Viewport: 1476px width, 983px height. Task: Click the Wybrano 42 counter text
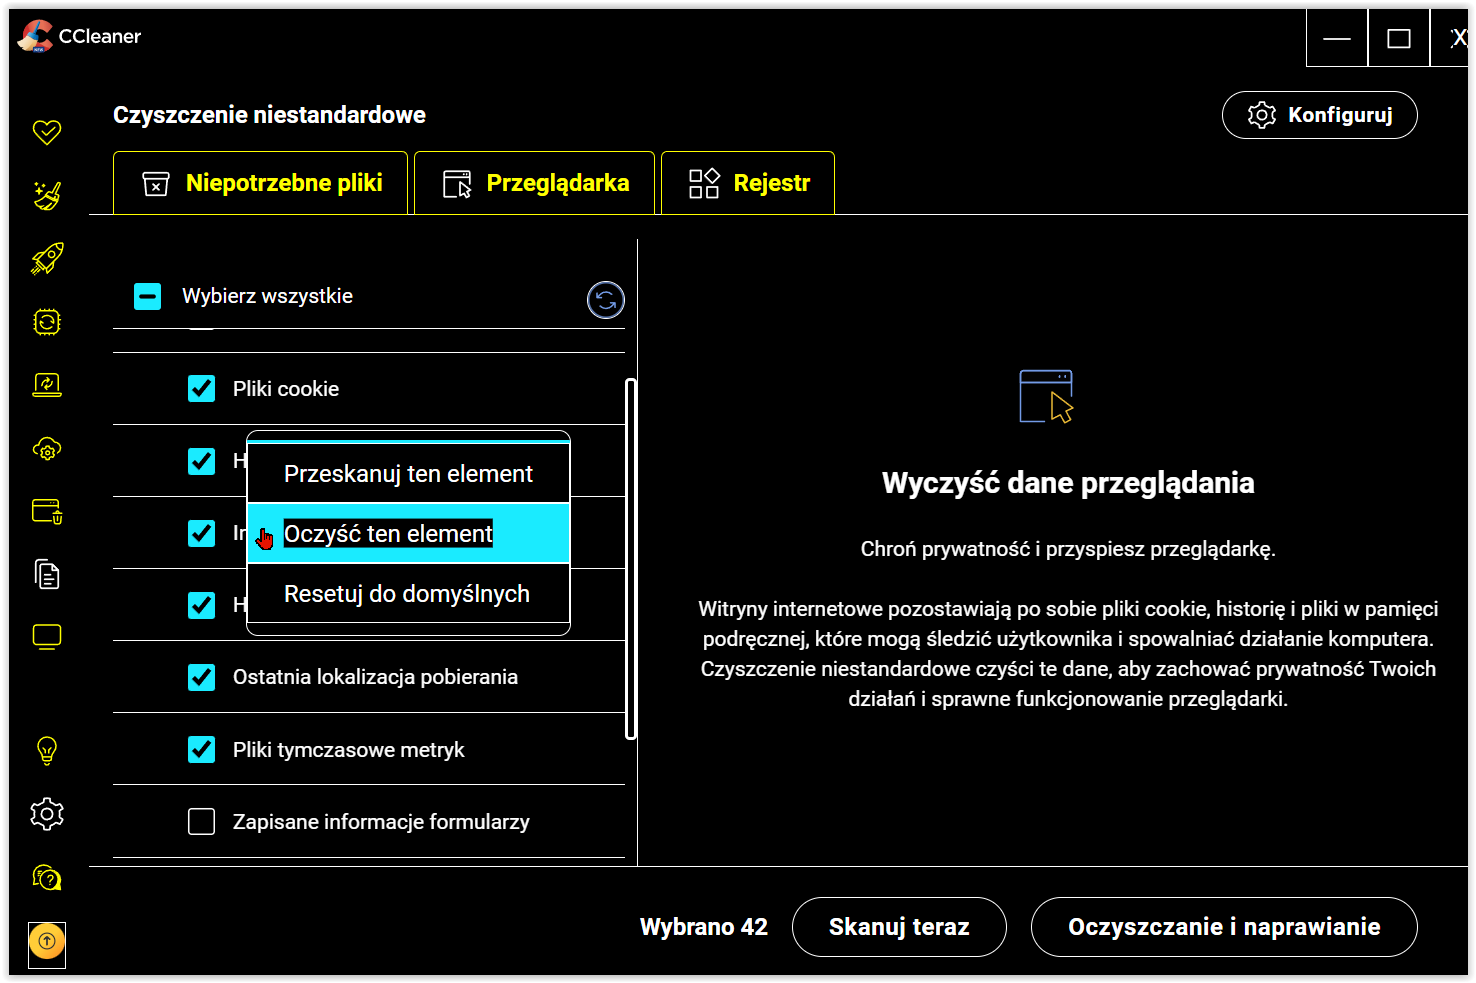pos(704,927)
